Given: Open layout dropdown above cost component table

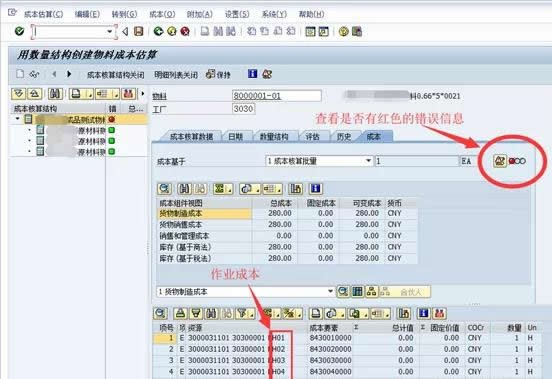Looking at the screenshot, I should (279, 189).
